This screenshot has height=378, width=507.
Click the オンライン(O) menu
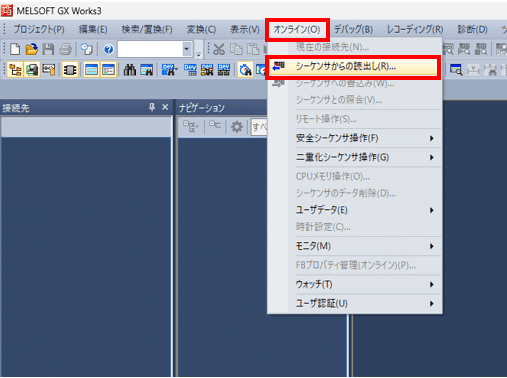[297, 30]
